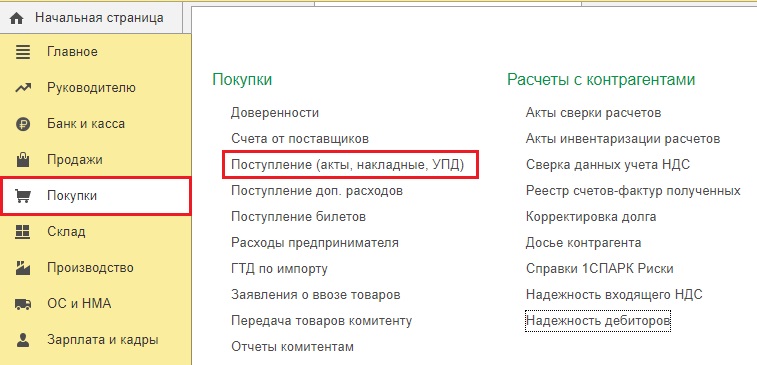Open Реестр счетов-фактур полученных link
This screenshot has width=757, height=365.
click(x=633, y=191)
